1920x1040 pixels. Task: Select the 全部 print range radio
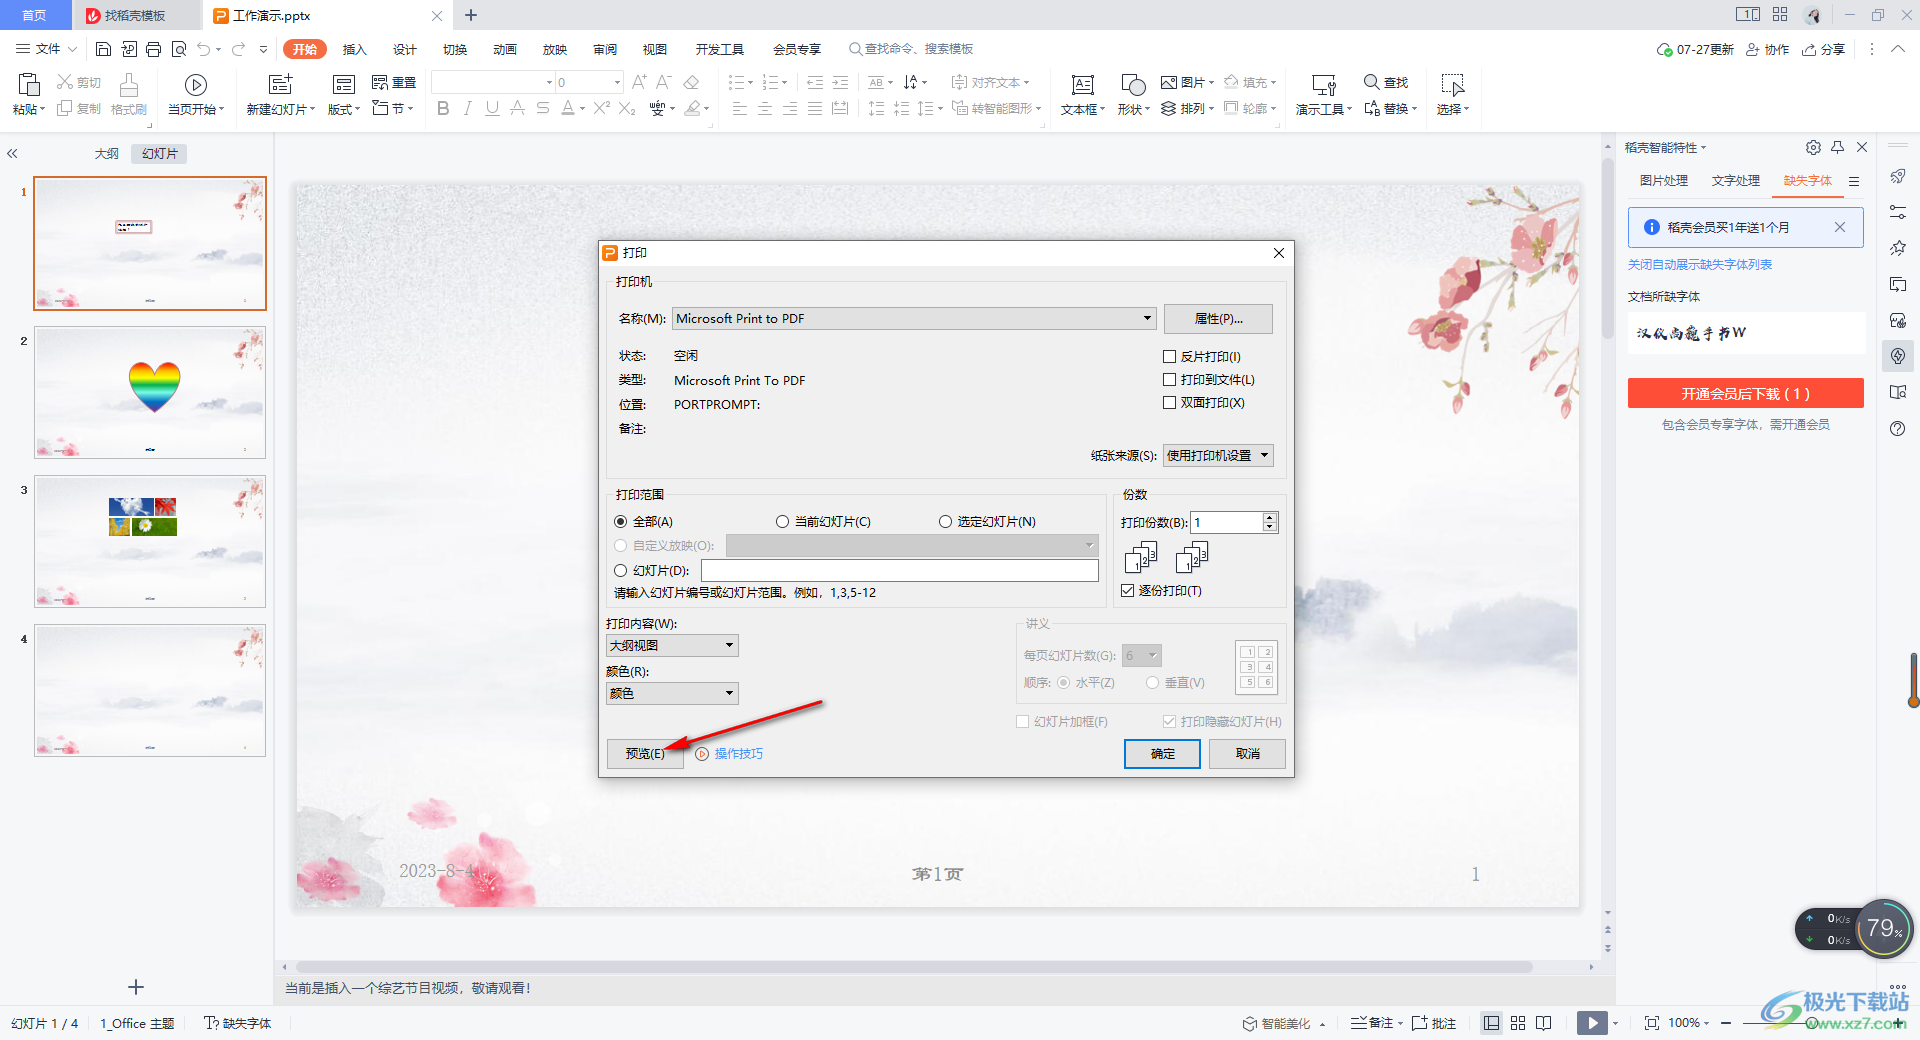[x=621, y=522]
